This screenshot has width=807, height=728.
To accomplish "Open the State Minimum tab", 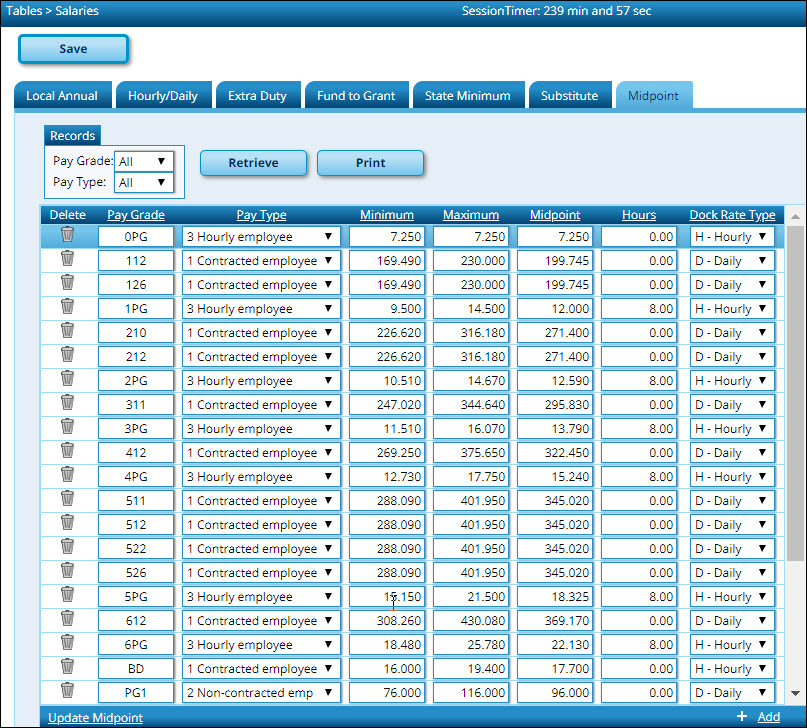I will coord(467,96).
